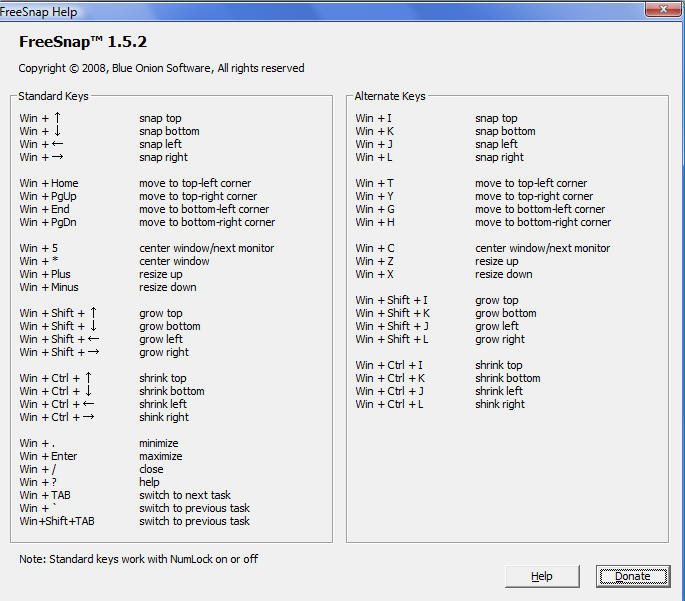
Task: Click the Standard Keys group label
Action: point(53,96)
